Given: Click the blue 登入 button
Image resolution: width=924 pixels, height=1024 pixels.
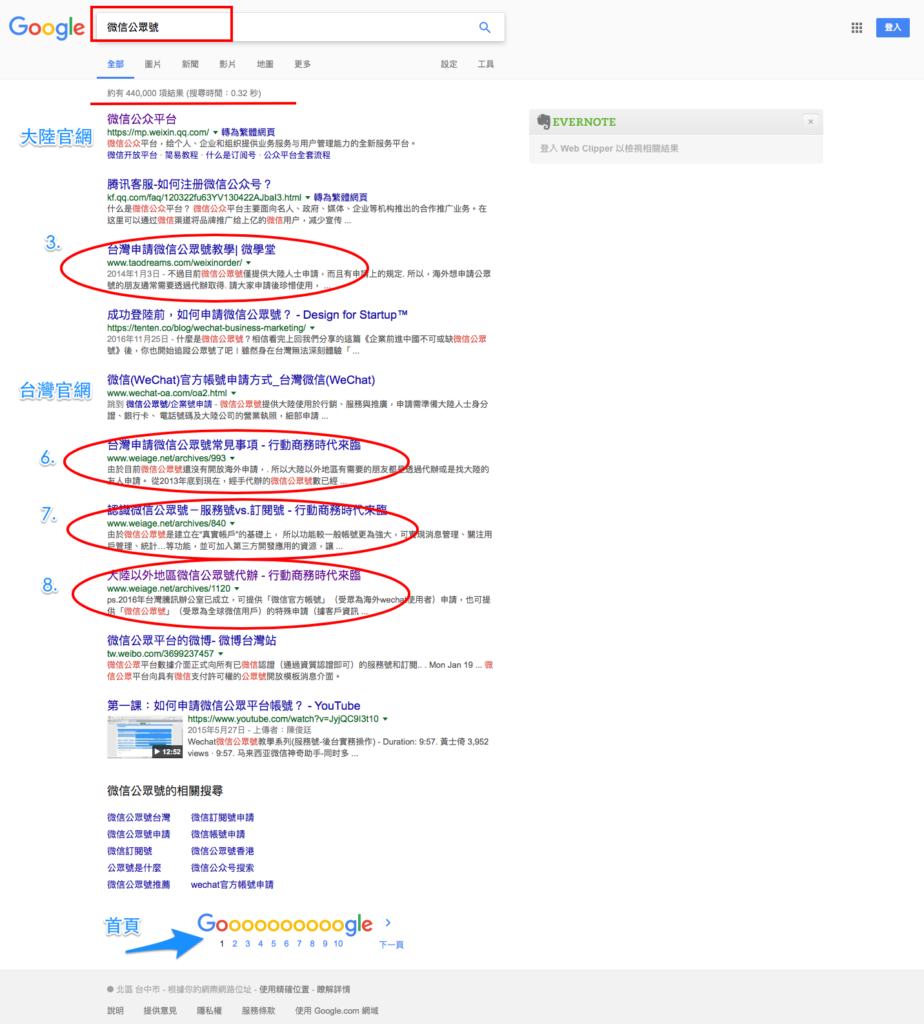Looking at the screenshot, I should [893, 27].
